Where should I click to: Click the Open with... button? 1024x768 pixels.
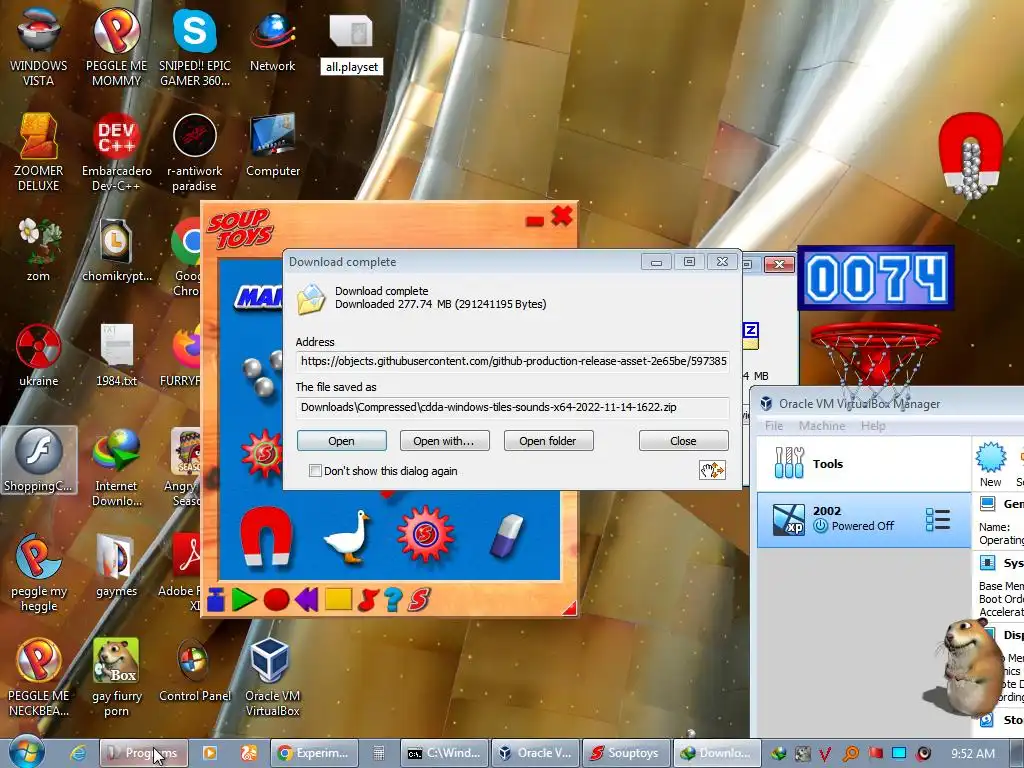[x=444, y=441]
